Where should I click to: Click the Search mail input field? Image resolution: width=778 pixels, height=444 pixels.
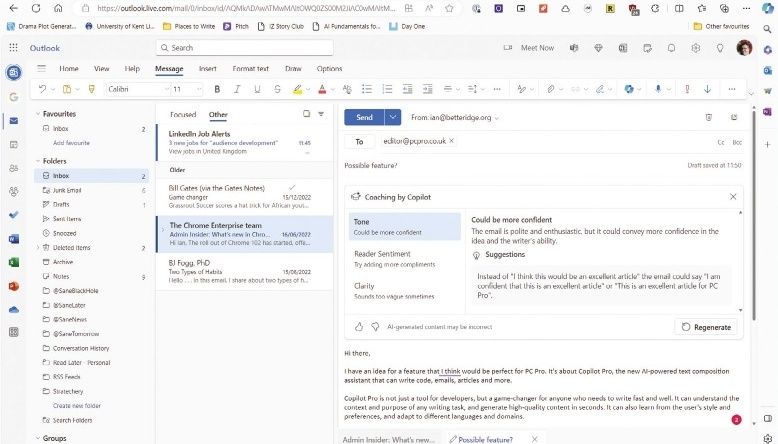[245, 48]
